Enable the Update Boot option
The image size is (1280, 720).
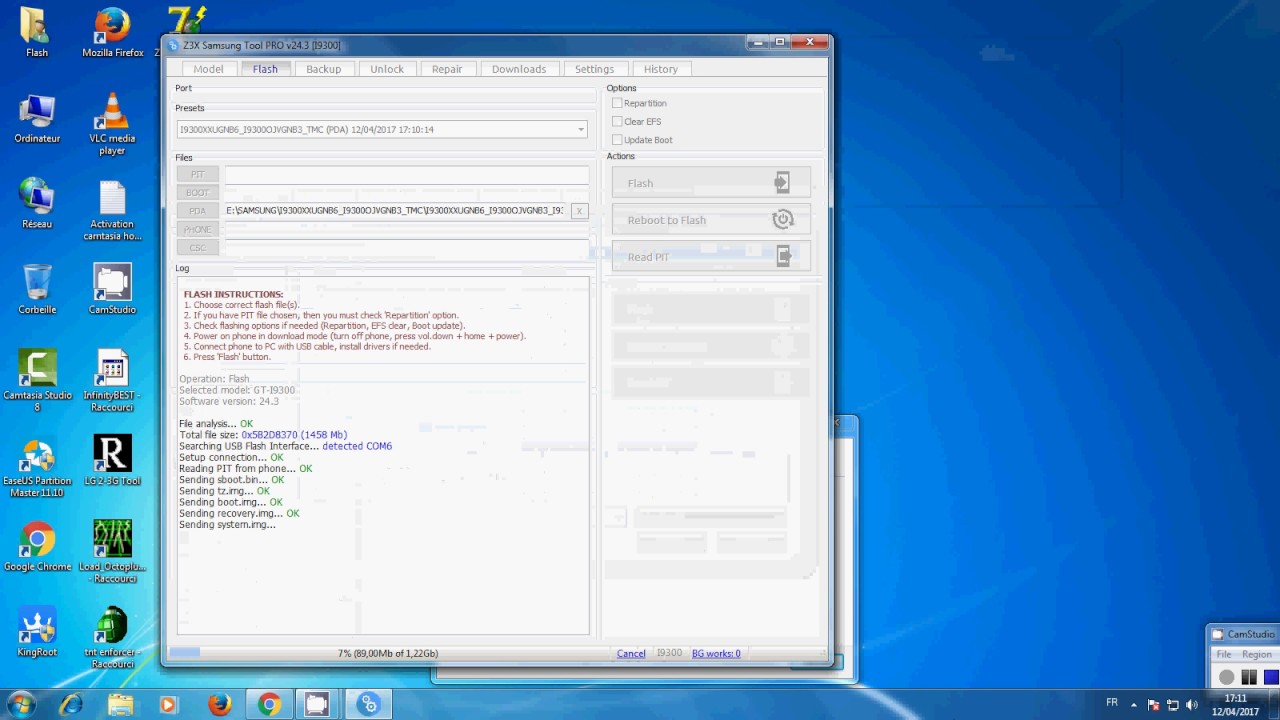tap(617, 140)
